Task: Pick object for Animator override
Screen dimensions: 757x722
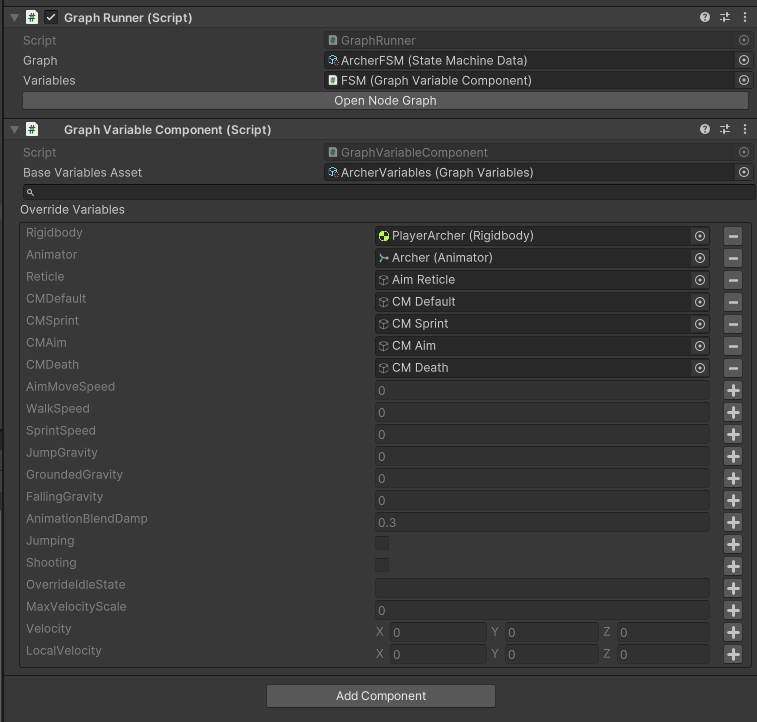Action: click(700, 258)
